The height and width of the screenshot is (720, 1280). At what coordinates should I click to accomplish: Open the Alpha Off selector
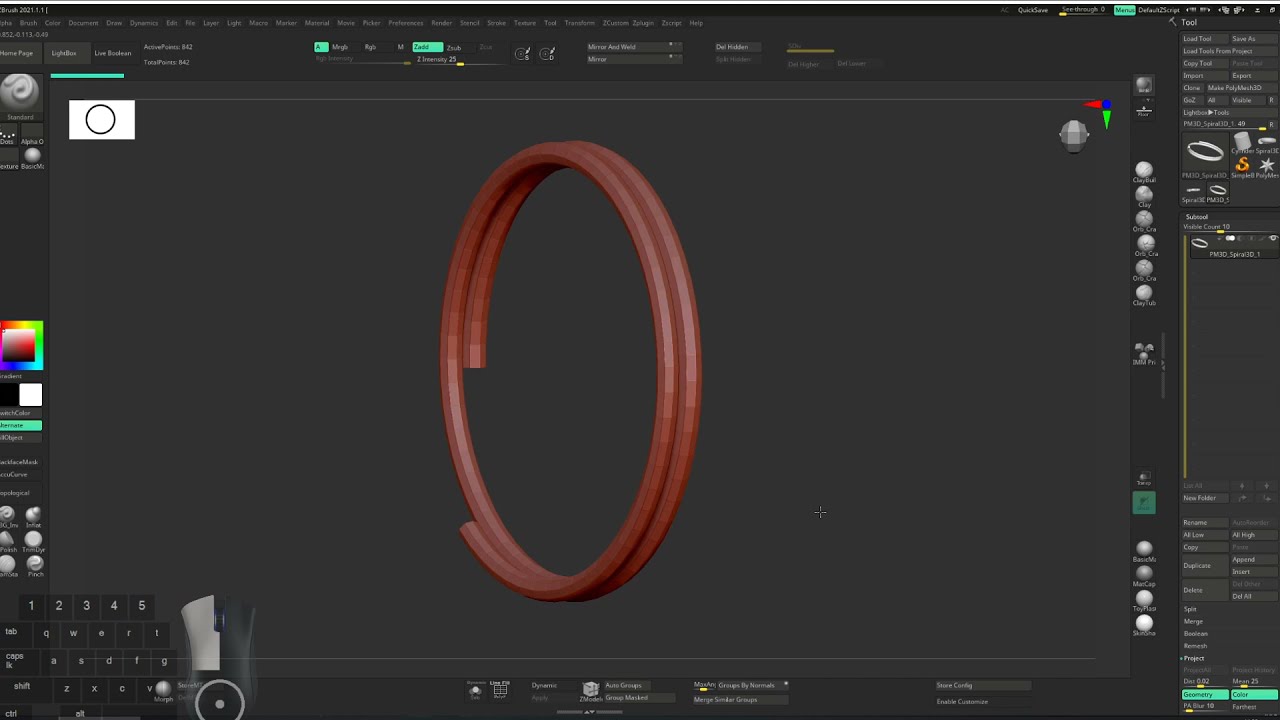(x=32, y=133)
